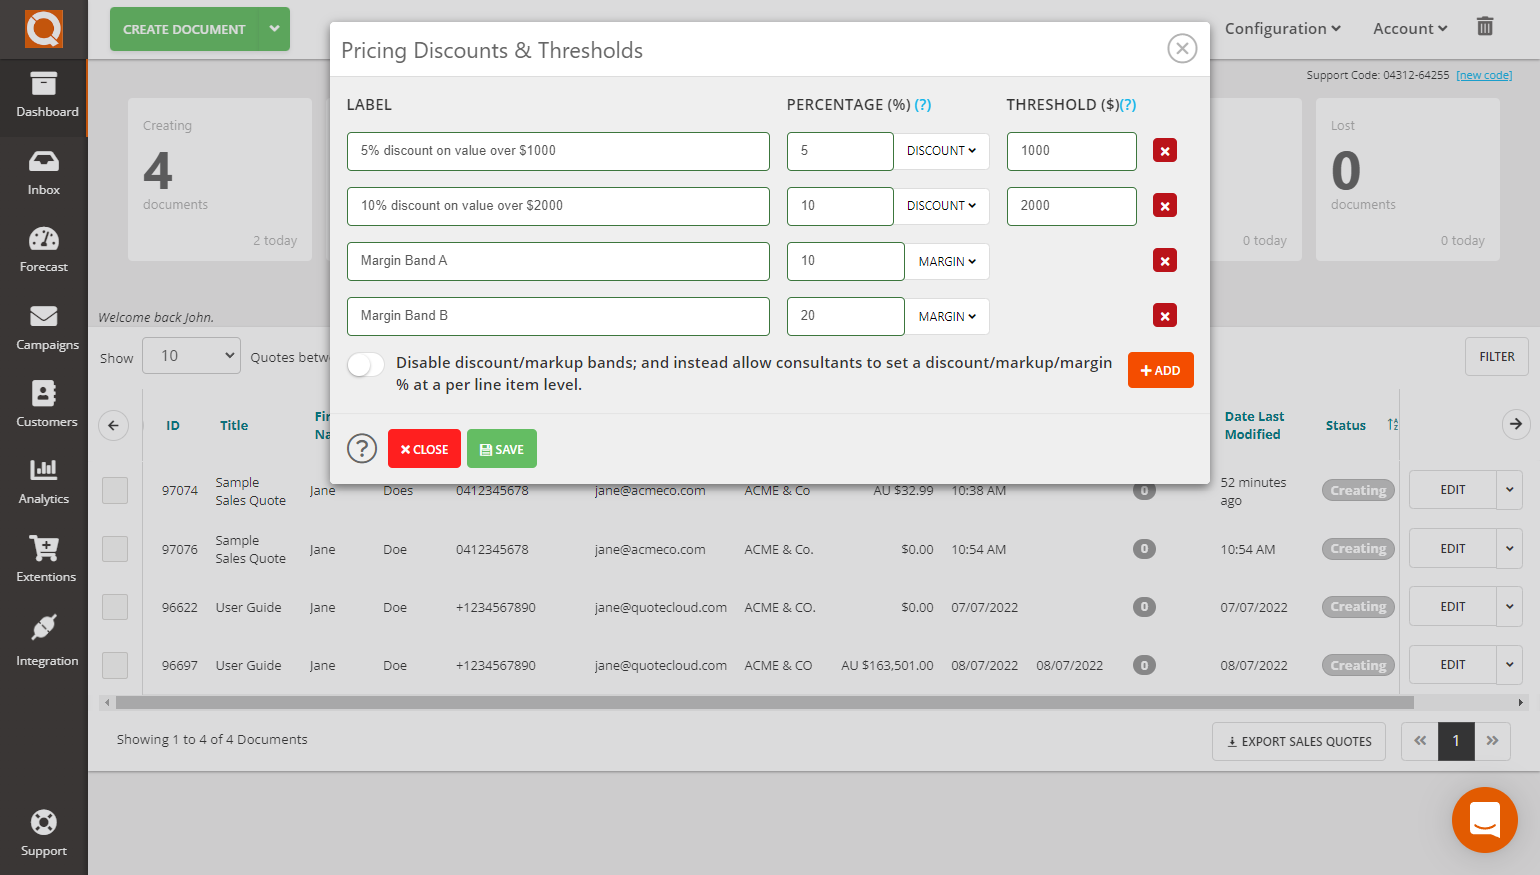
Task: Go to the Customers panel
Action: (43, 405)
